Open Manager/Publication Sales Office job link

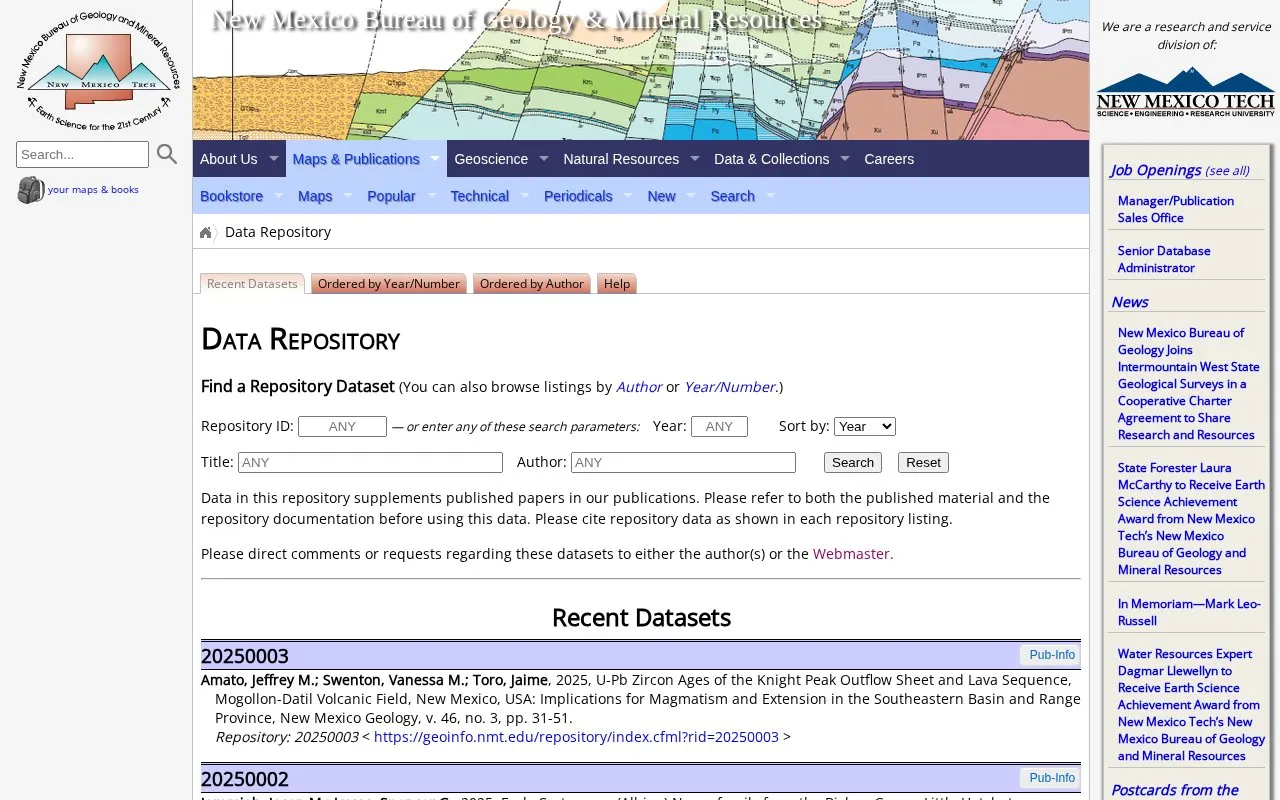tap(1176, 209)
